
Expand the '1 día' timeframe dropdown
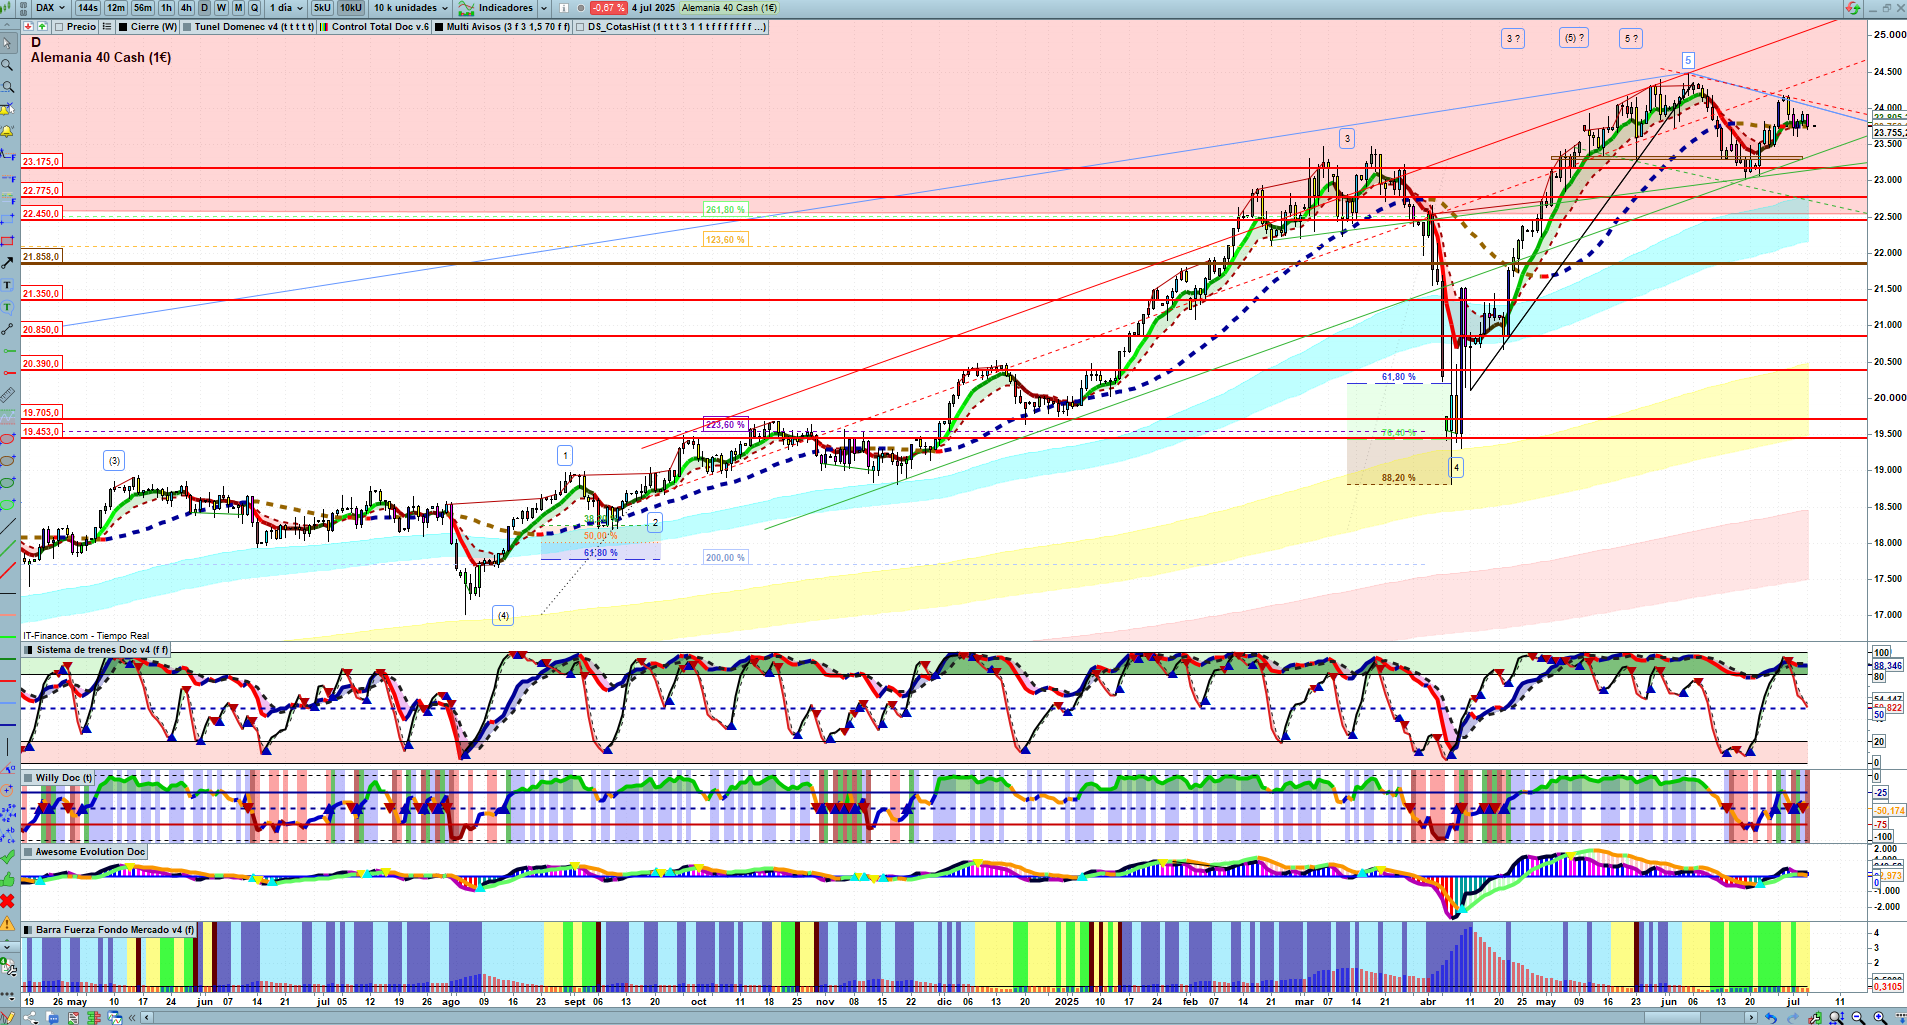pyautogui.click(x=286, y=8)
